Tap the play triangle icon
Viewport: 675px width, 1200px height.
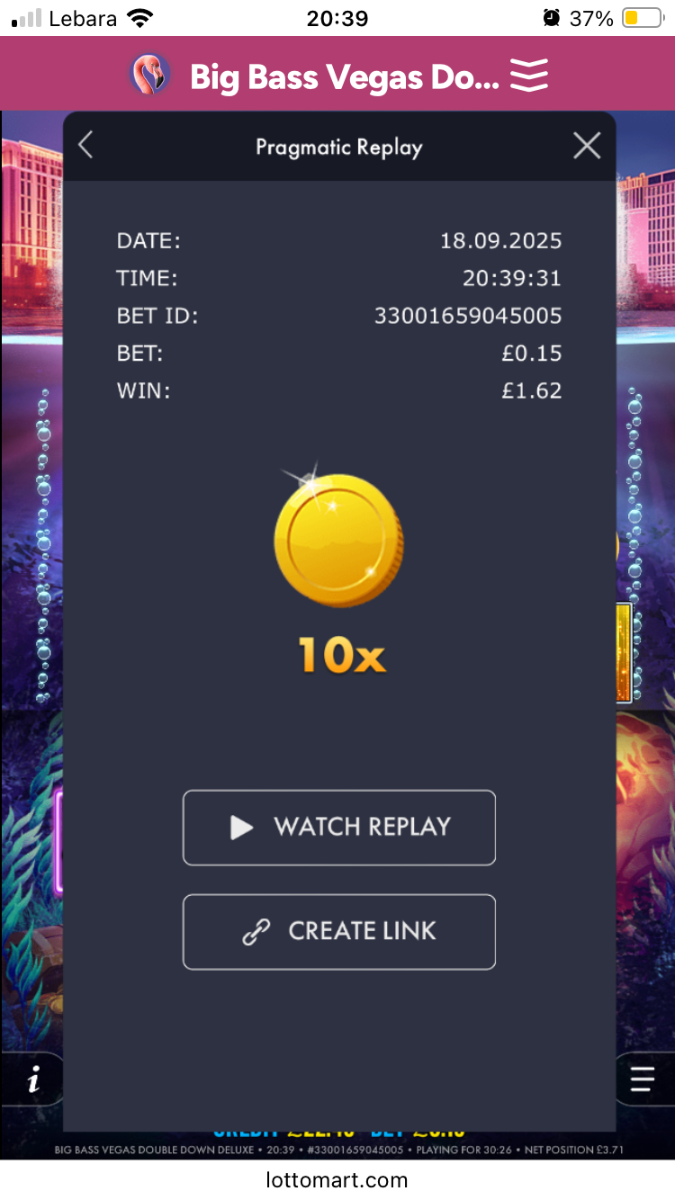(242, 827)
